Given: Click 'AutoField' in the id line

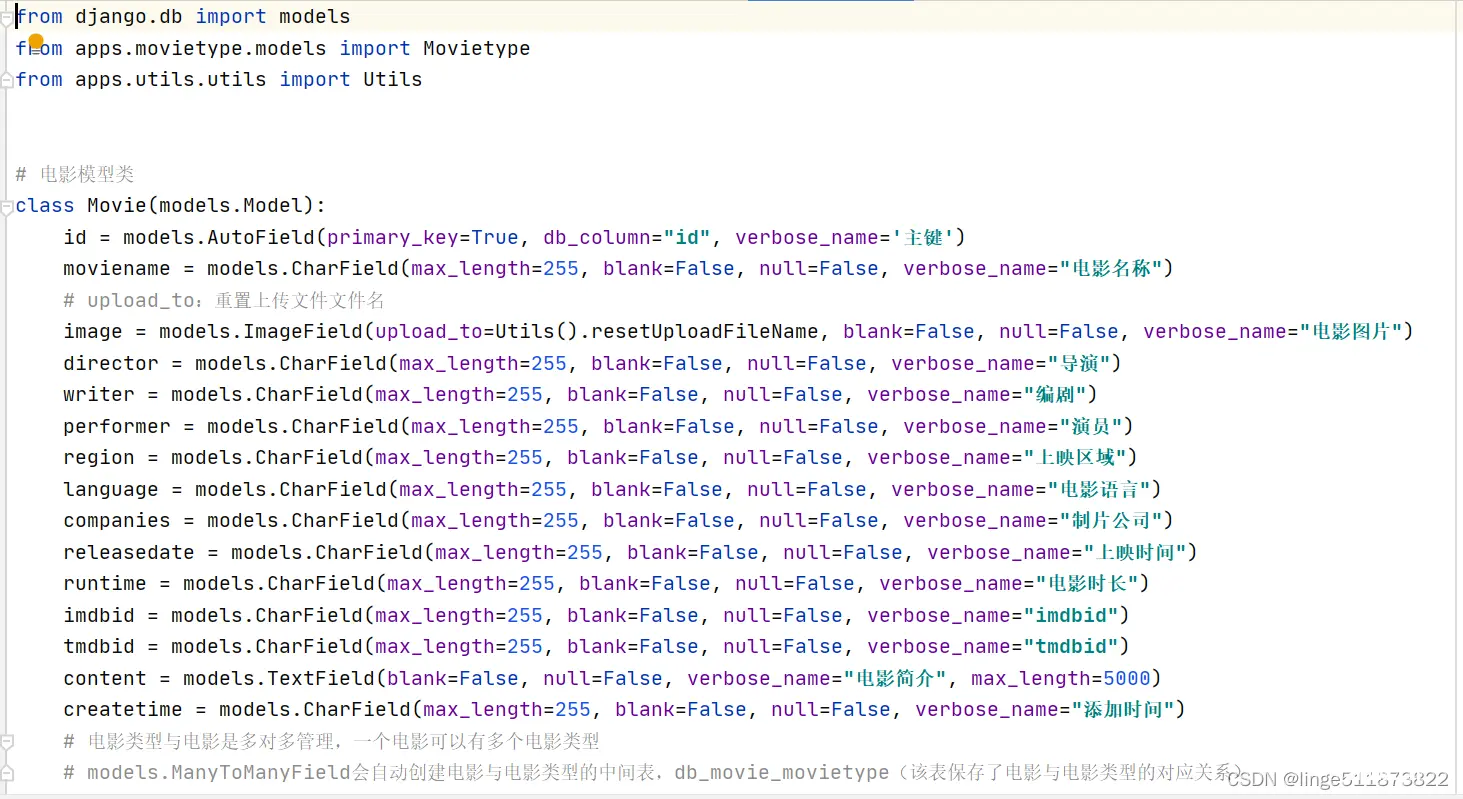Looking at the screenshot, I should pyautogui.click(x=261, y=237).
